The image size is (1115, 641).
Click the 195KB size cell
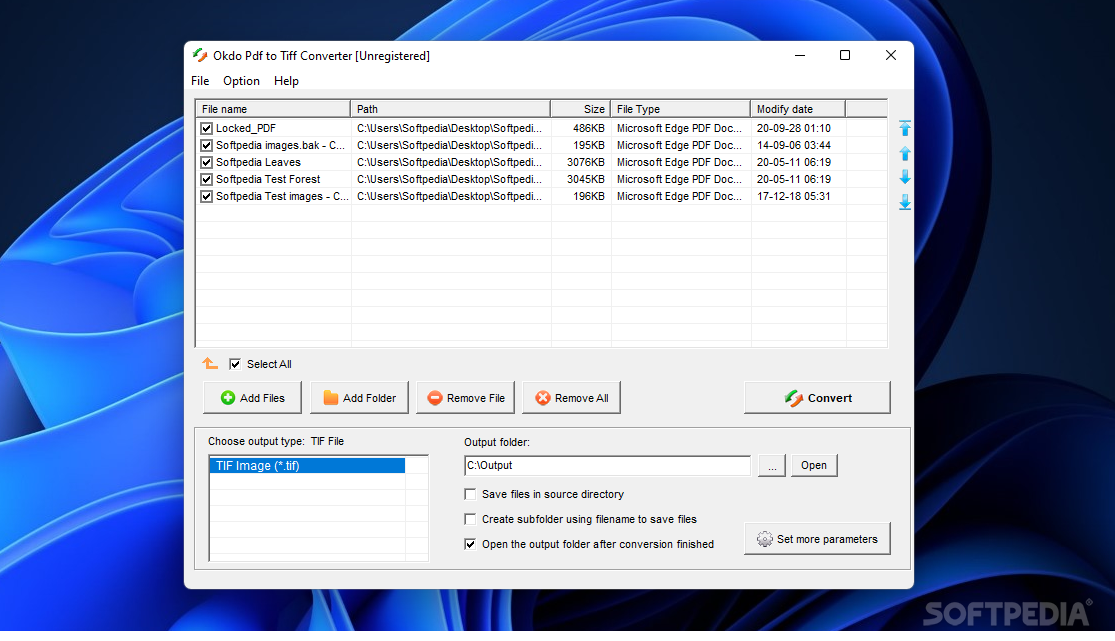(x=589, y=145)
